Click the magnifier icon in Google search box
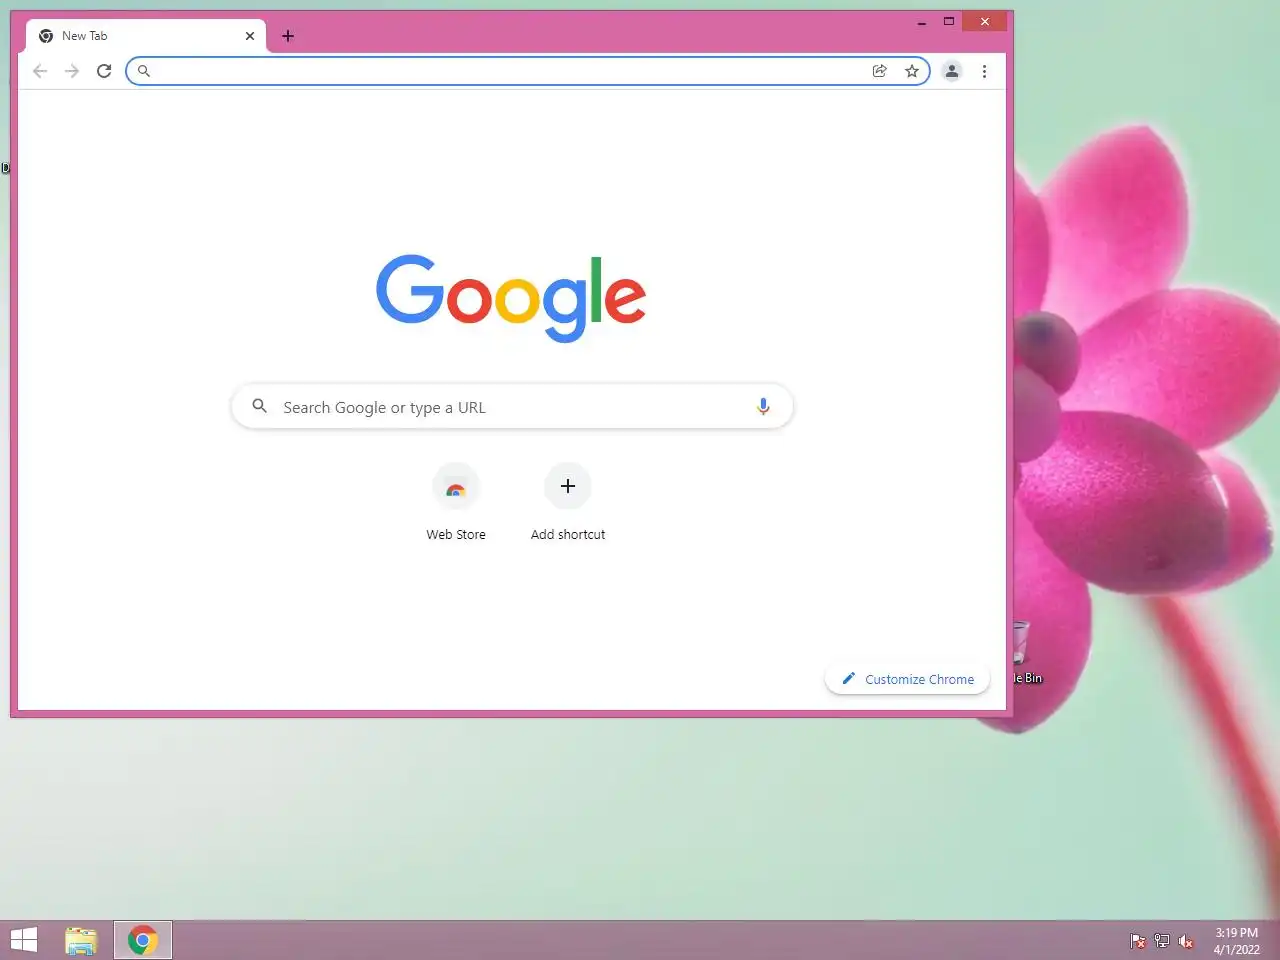The image size is (1280, 960). (260, 406)
